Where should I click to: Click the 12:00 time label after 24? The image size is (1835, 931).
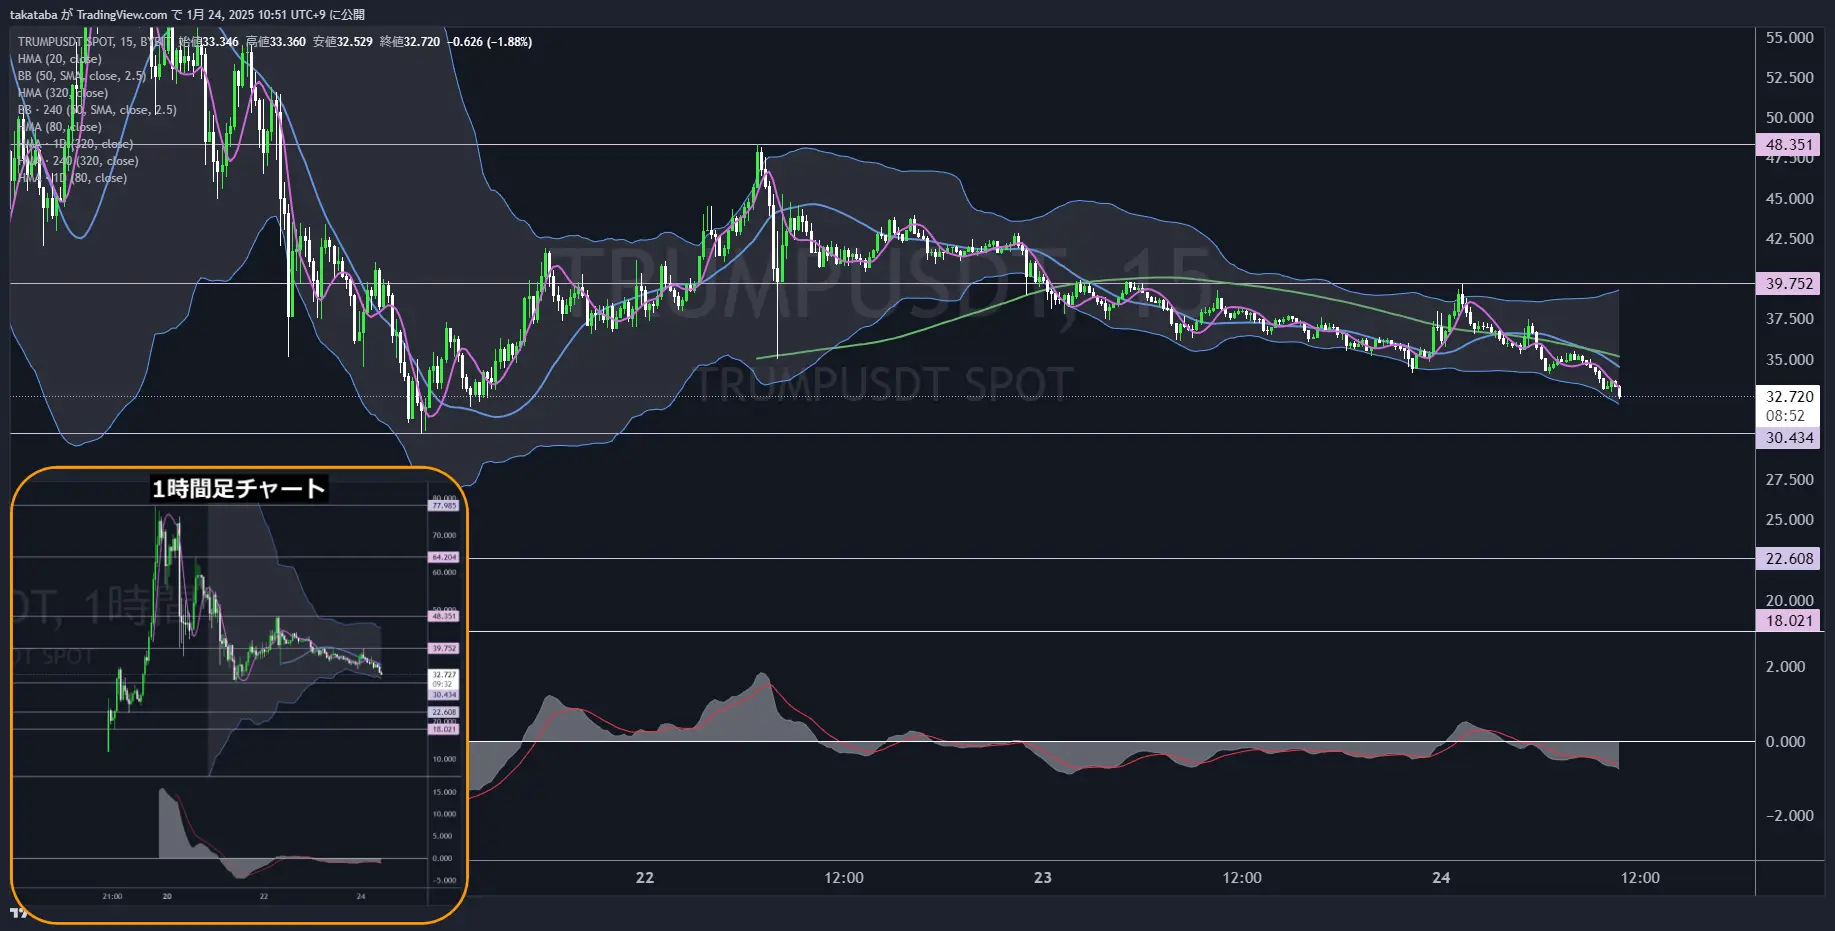pos(1640,878)
